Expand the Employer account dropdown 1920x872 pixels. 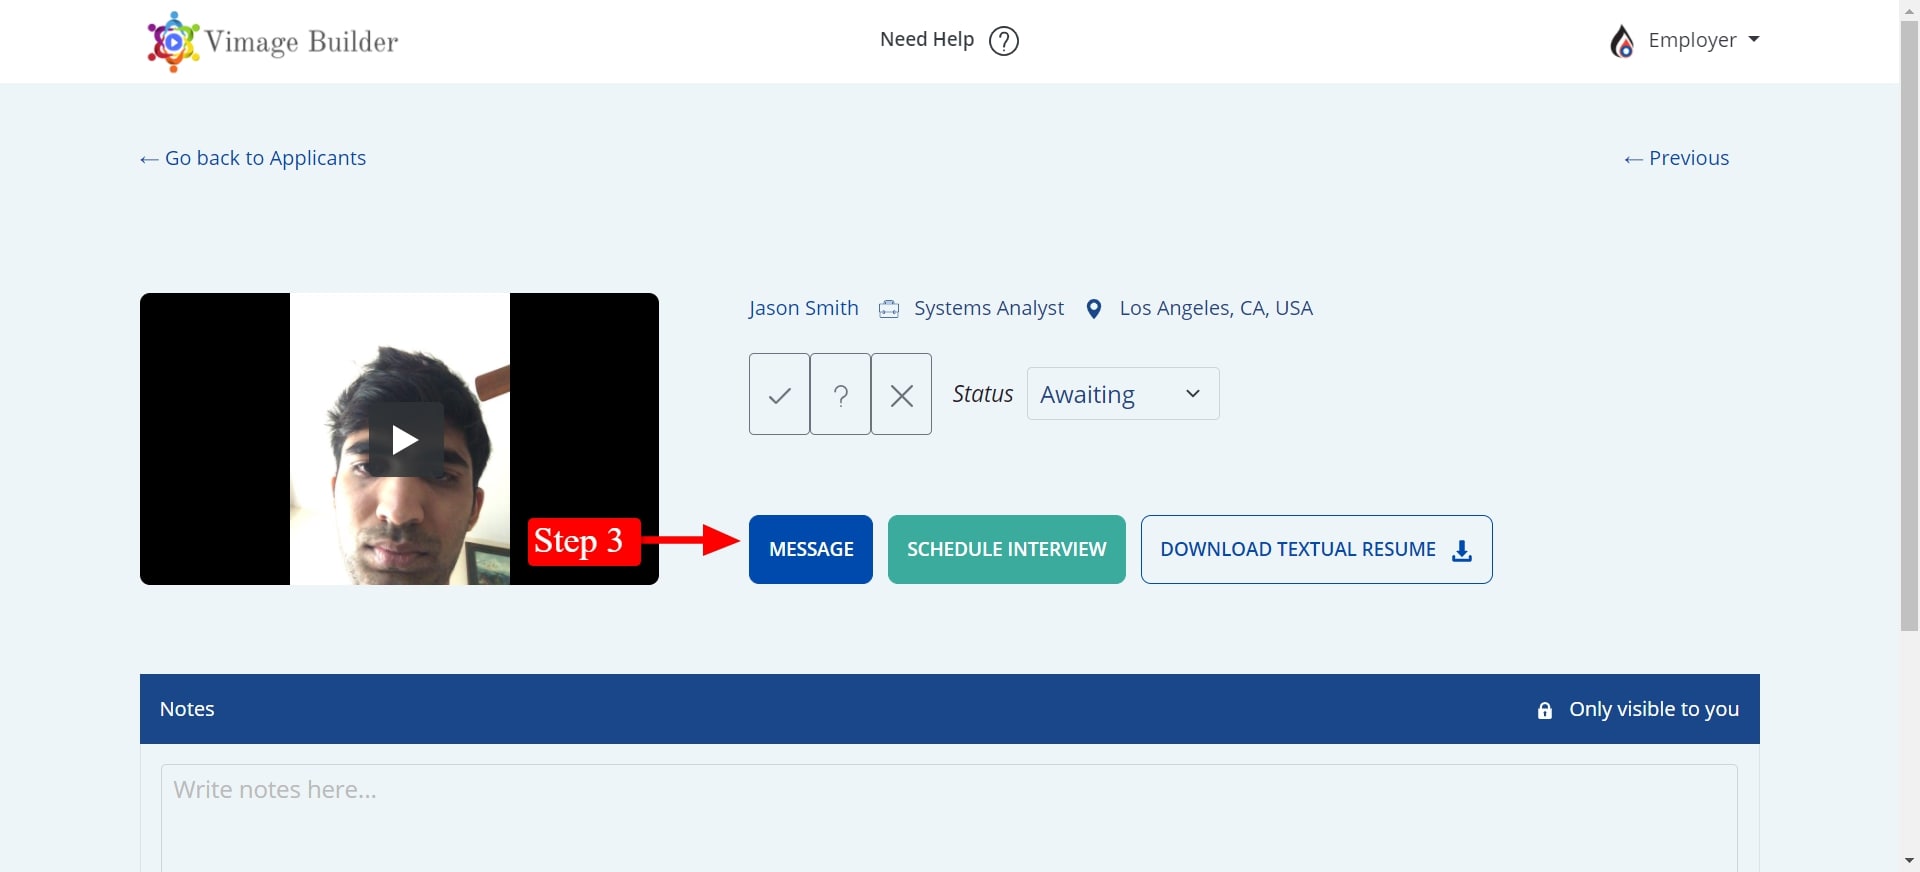click(1704, 40)
